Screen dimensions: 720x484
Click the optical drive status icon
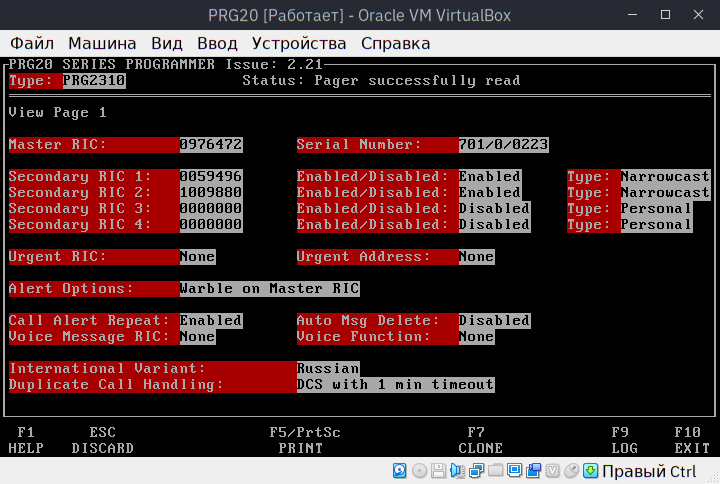[419, 471]
